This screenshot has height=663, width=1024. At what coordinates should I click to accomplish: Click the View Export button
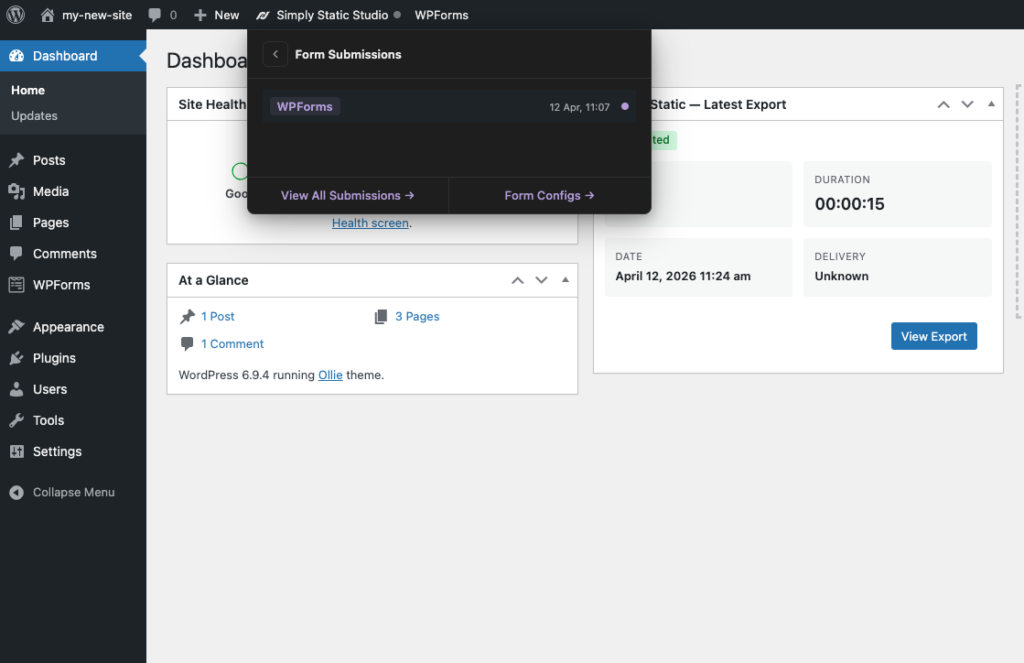coord(933,336)
